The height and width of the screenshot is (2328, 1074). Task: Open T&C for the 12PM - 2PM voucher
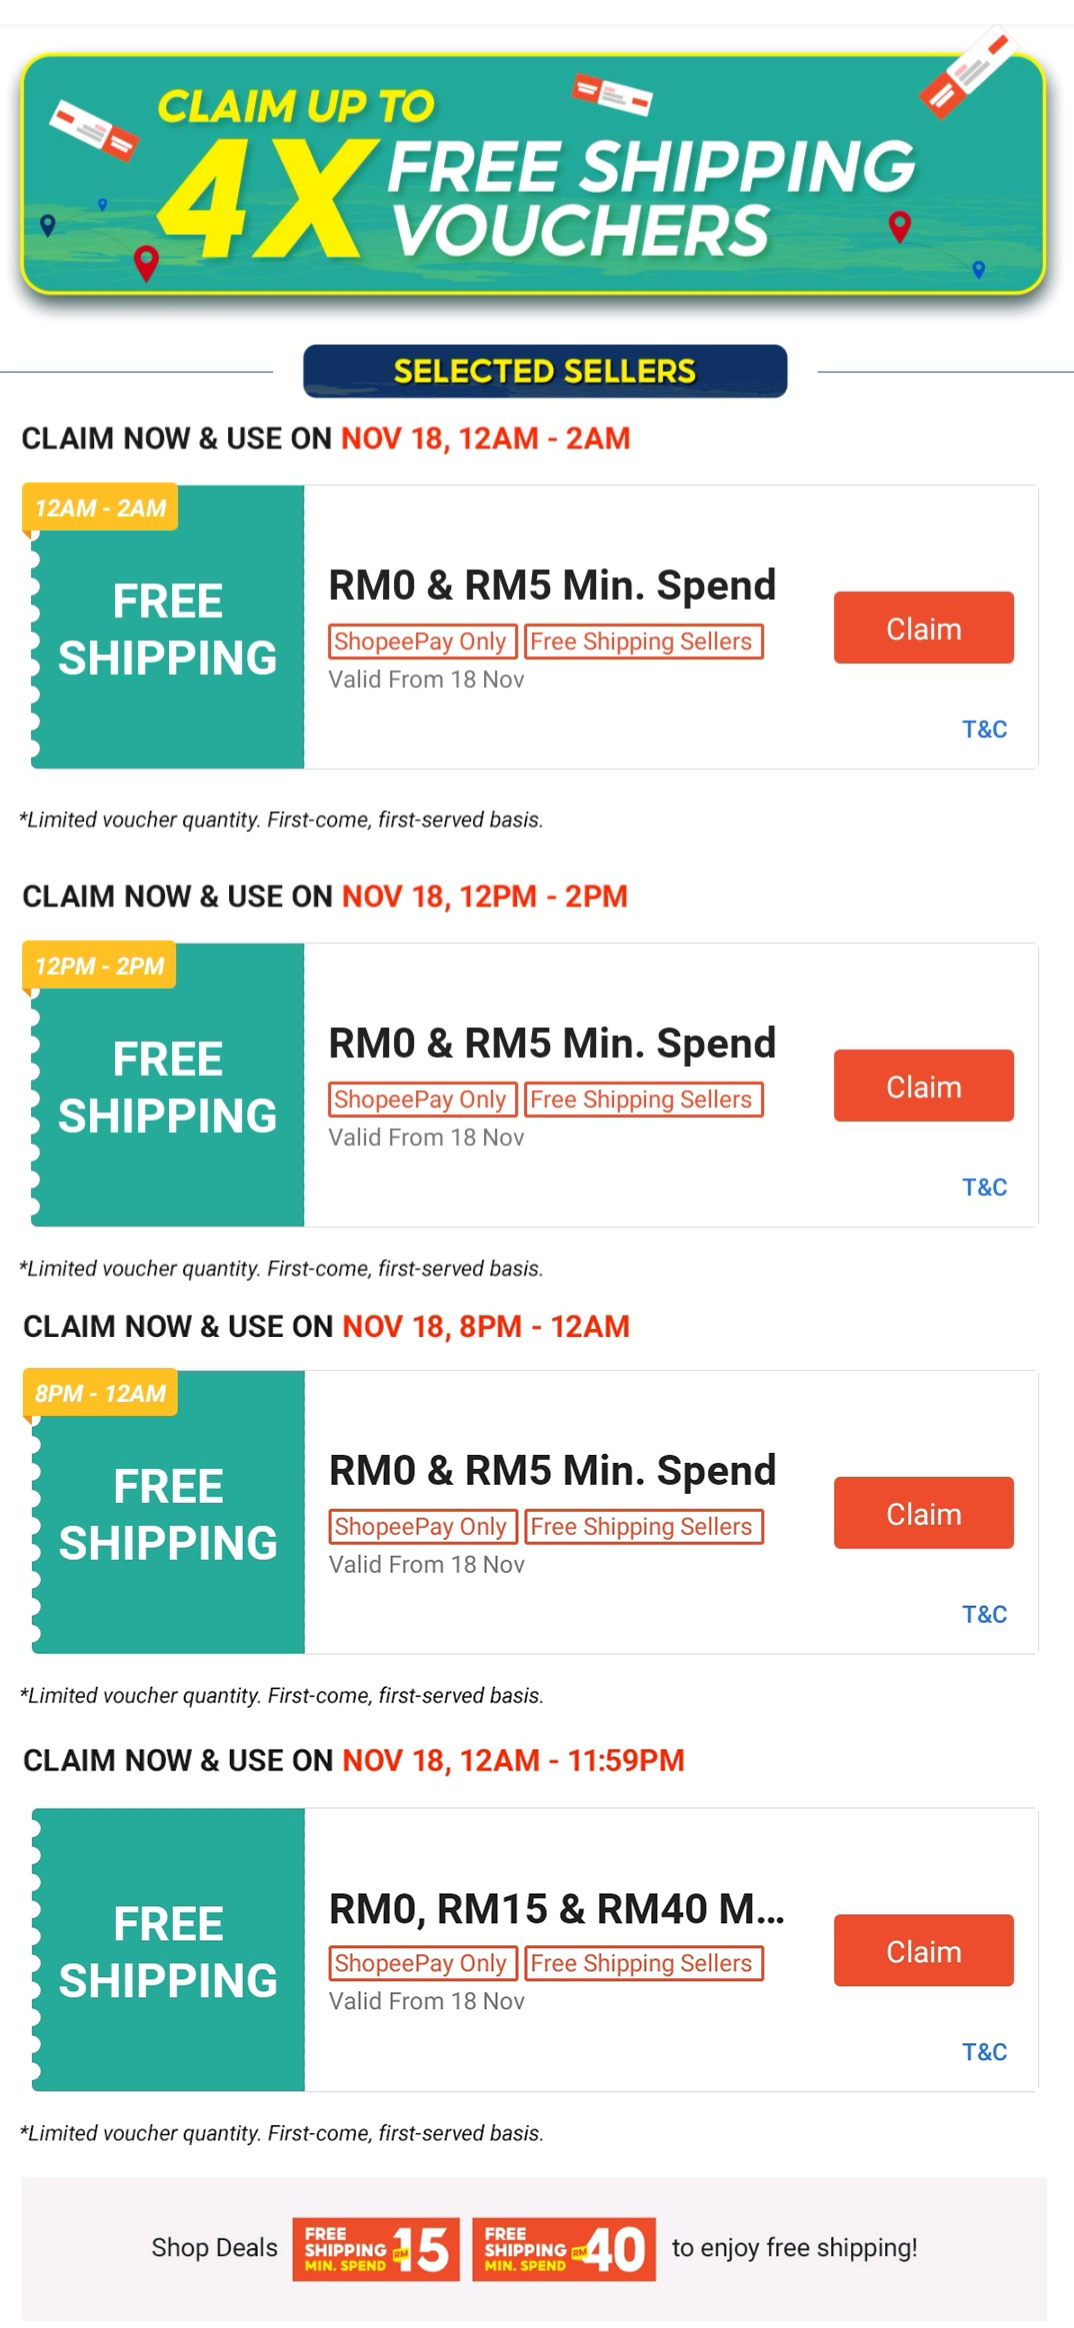point(984,1188)
